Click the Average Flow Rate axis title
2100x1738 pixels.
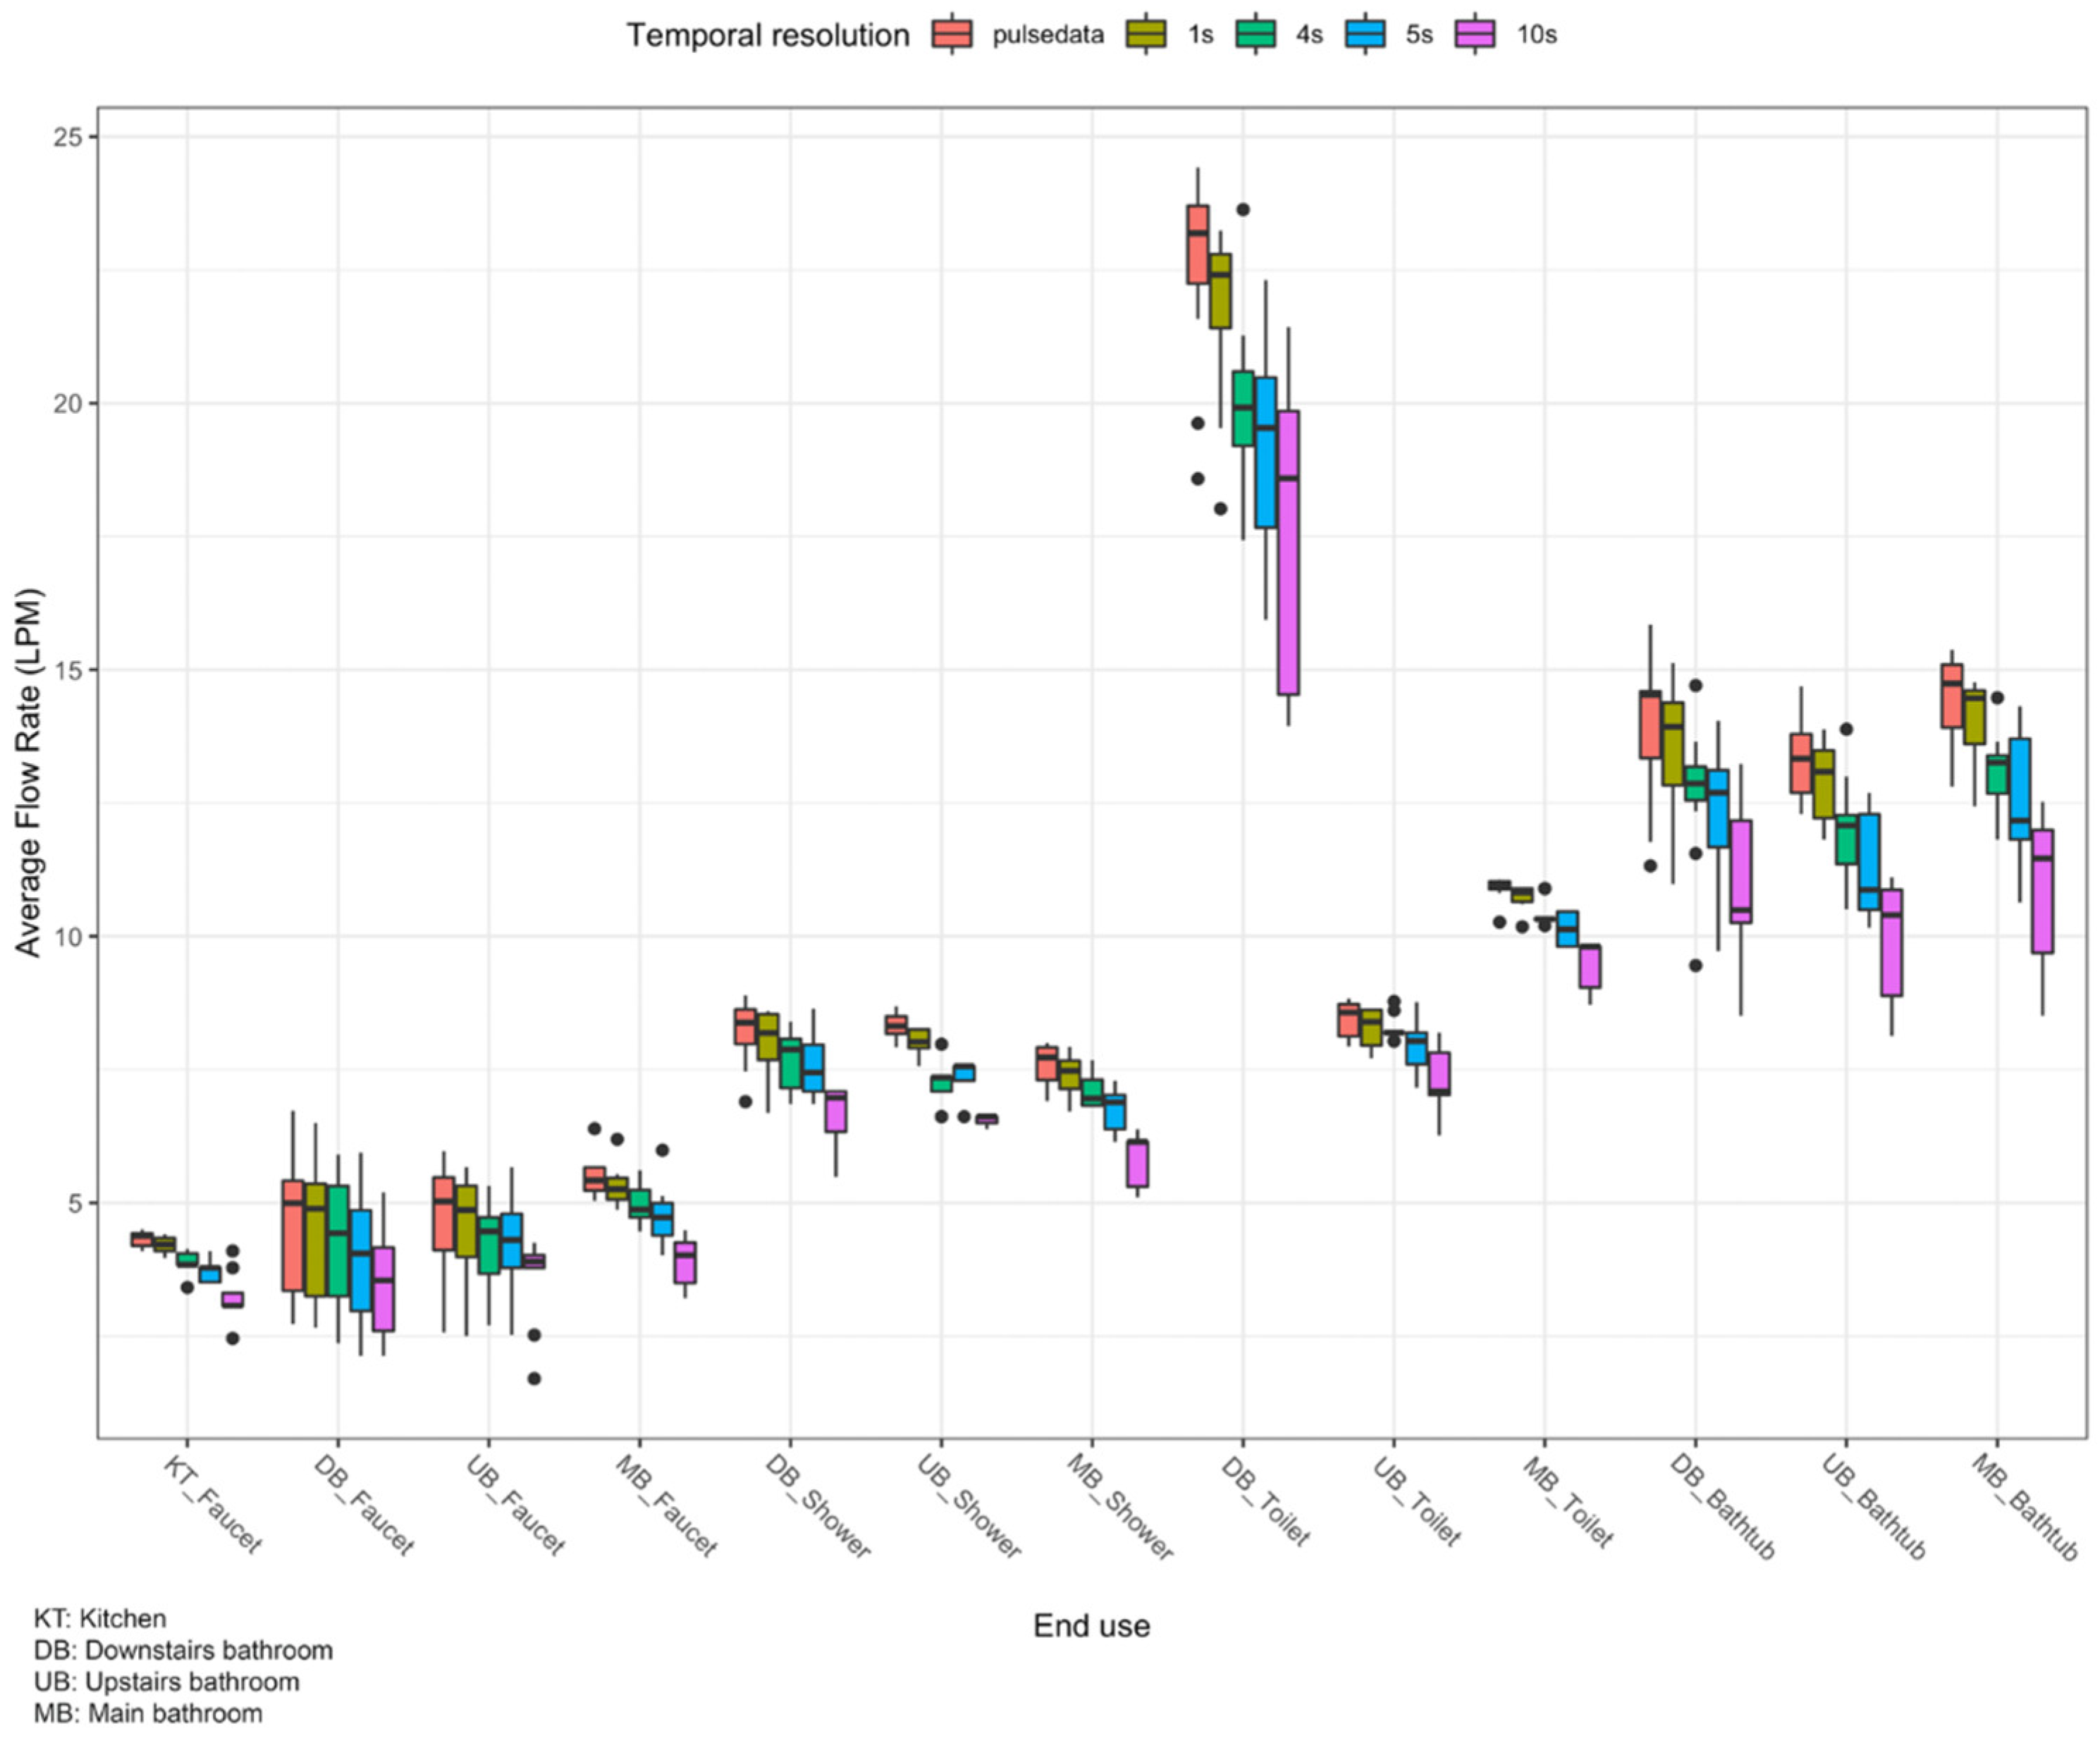pyautogui.click(x=28, y=772)
